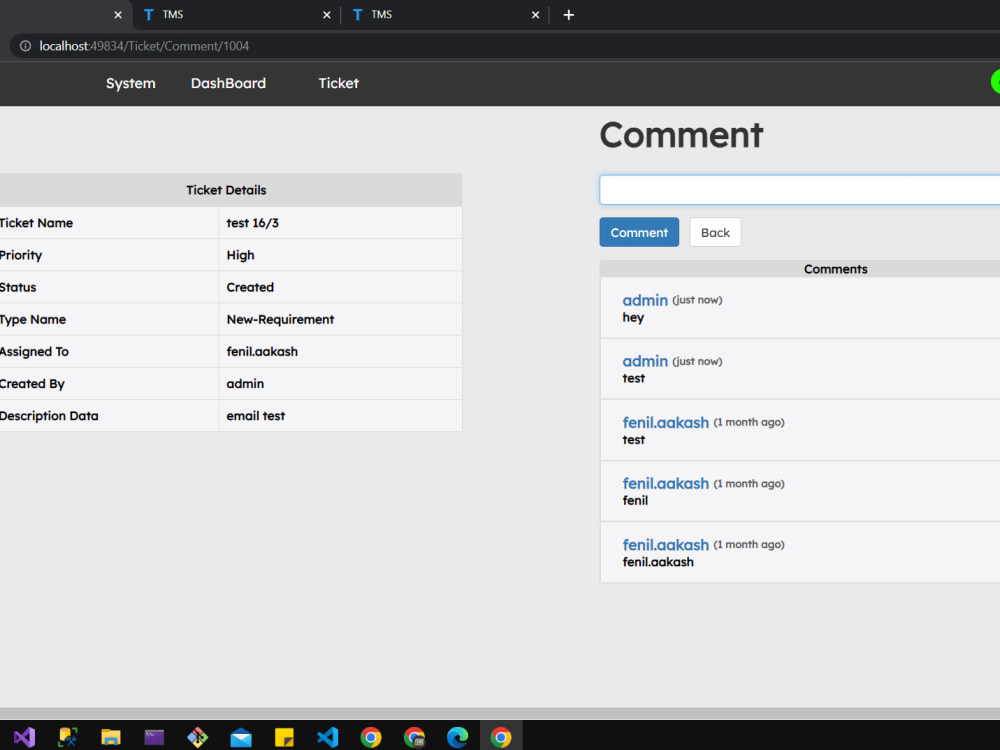Click the green user avatar in the navbar
The image size is (1000, 750).
coord(994,81)
